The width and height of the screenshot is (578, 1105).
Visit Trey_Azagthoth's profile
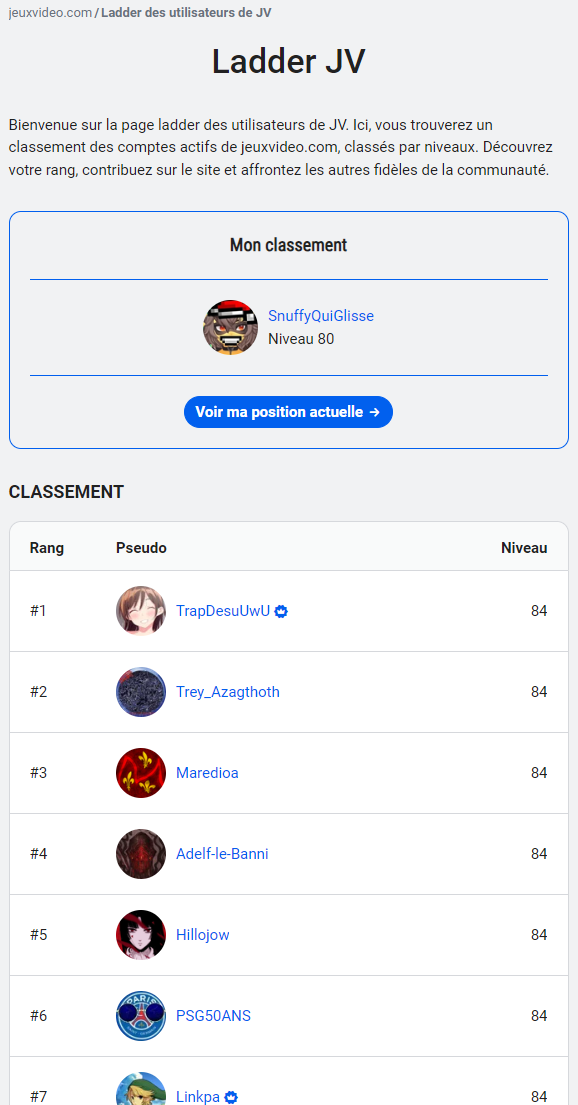(228, 692)
